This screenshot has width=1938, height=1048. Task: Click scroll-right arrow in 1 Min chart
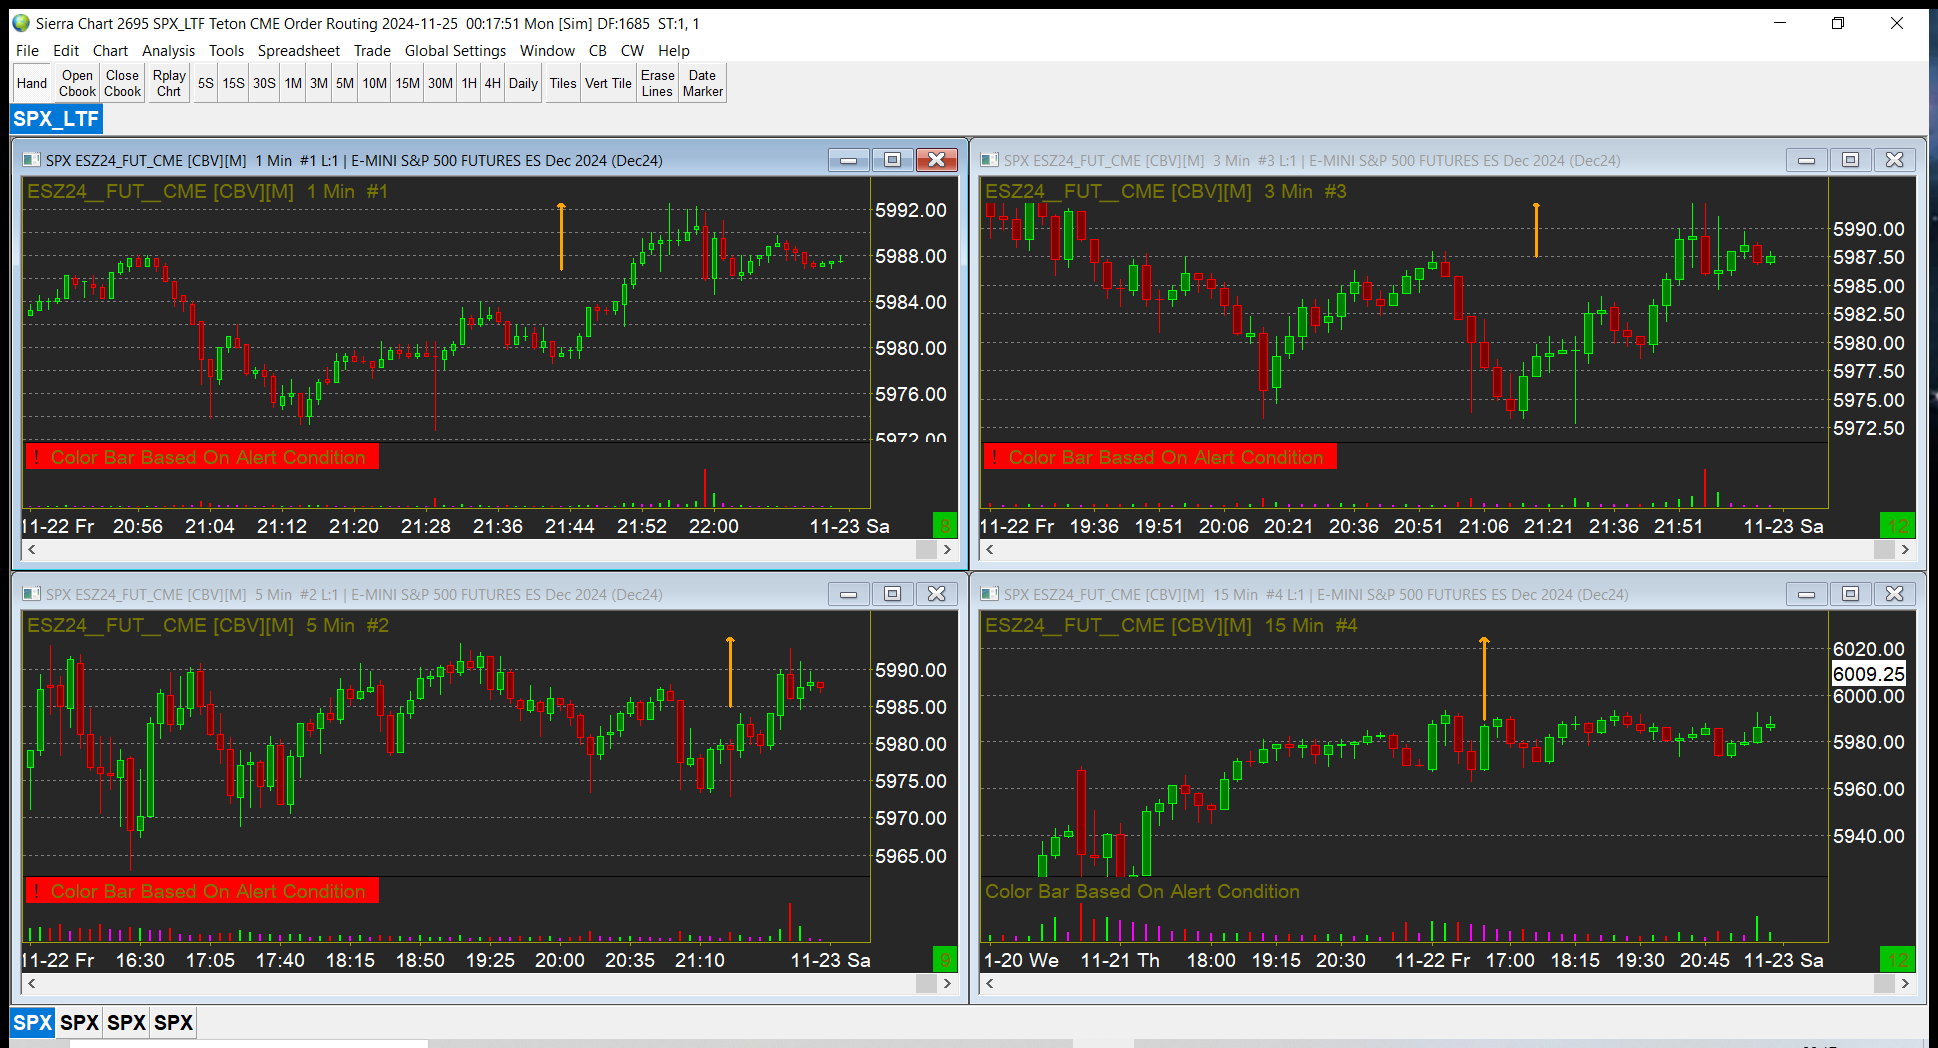click(947, 549)
